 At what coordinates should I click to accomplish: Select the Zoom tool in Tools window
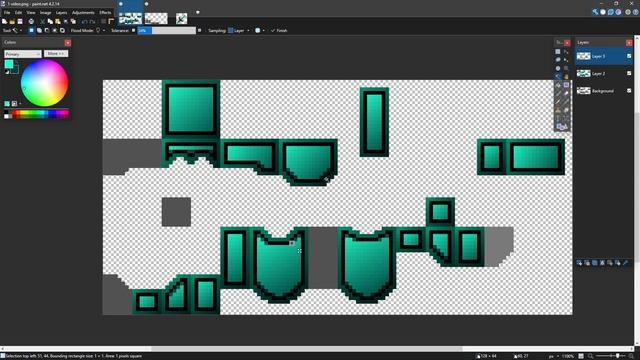[x=566, y=68]
